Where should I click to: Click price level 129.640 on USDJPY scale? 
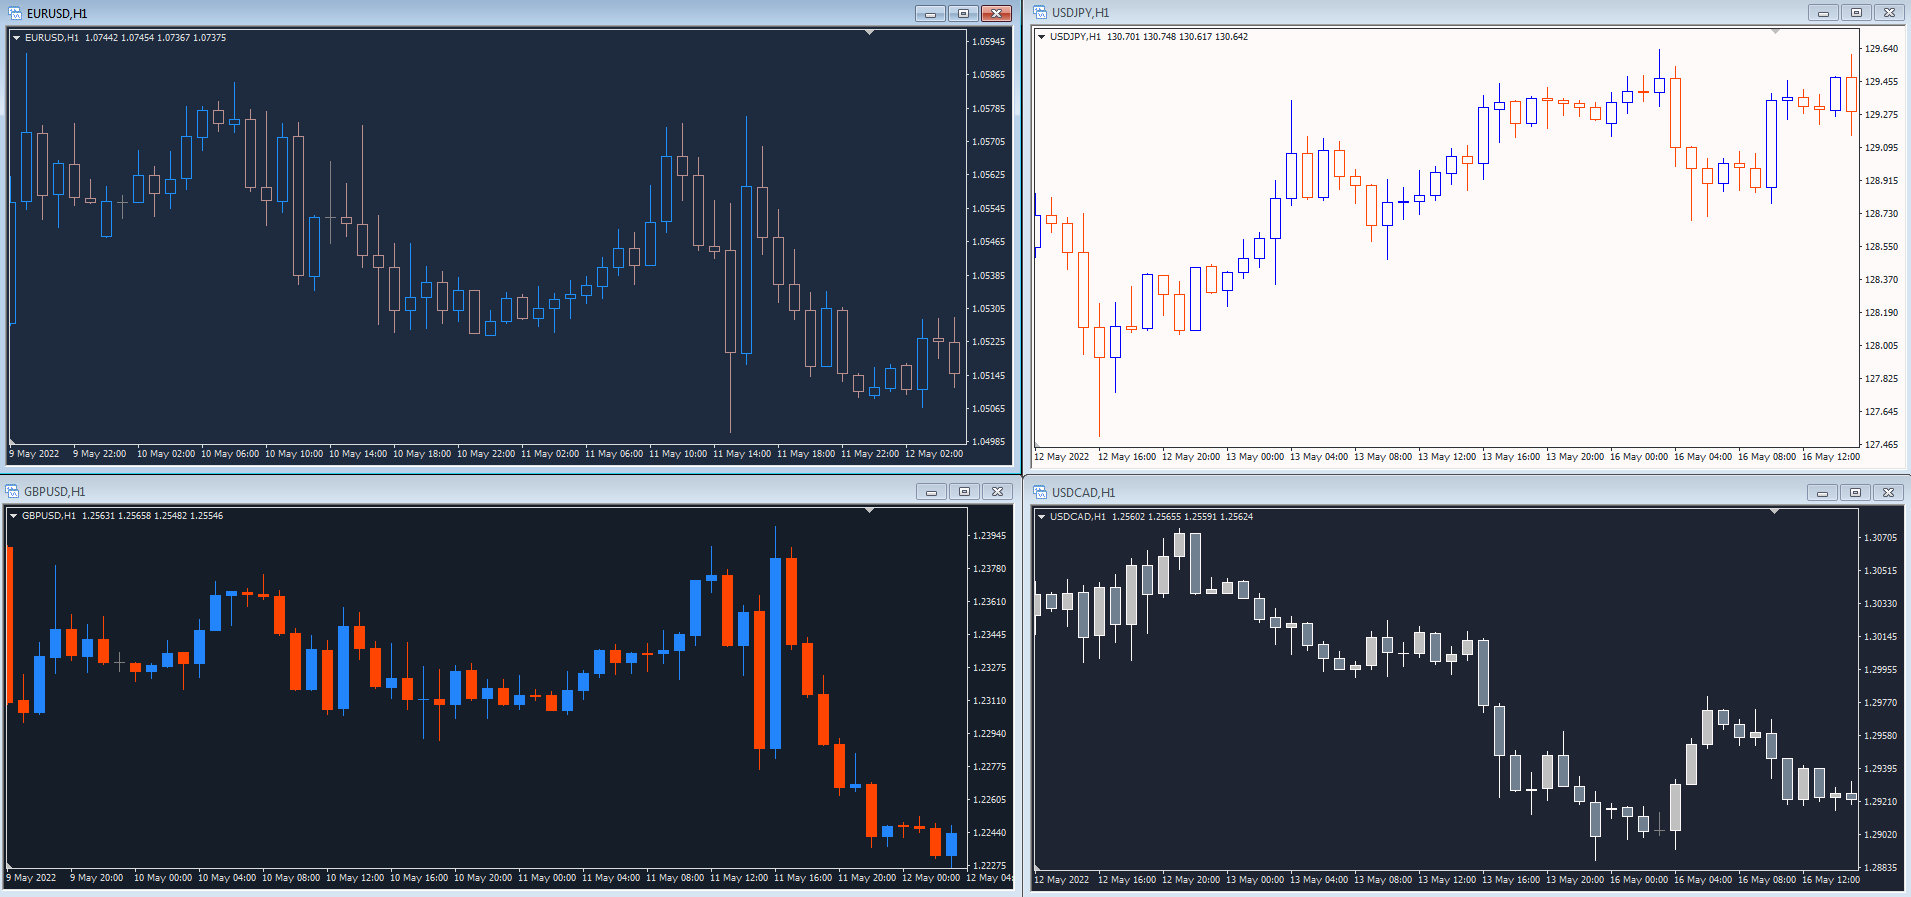1882,49
